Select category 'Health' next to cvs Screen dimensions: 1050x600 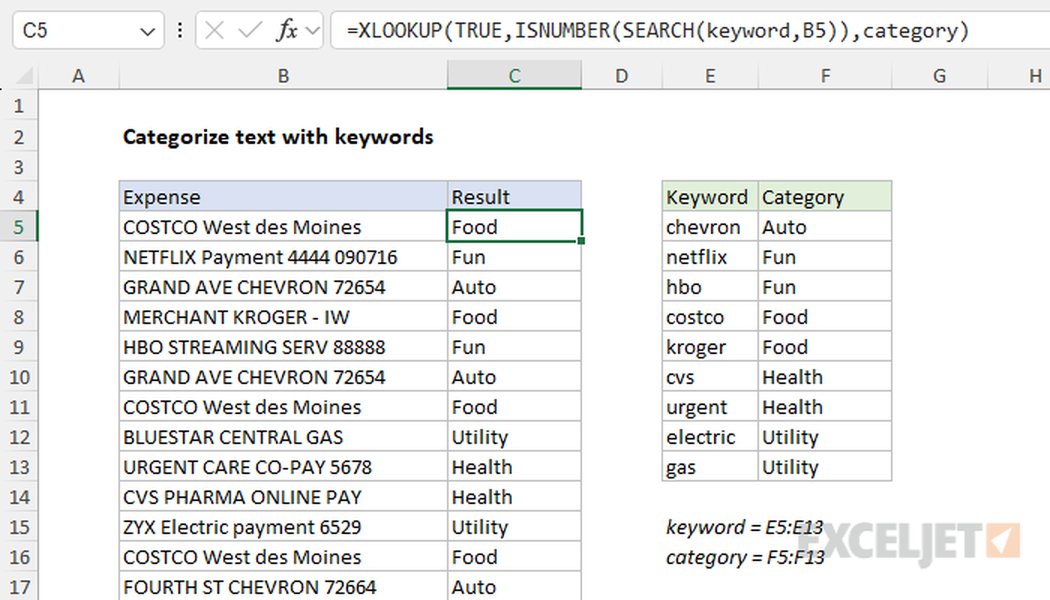825,377
